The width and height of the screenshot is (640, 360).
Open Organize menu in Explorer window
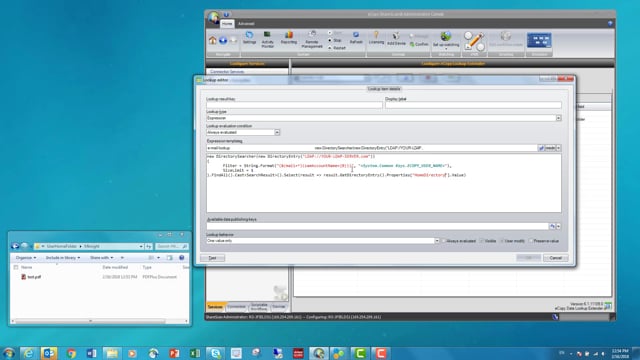point(26,258)
